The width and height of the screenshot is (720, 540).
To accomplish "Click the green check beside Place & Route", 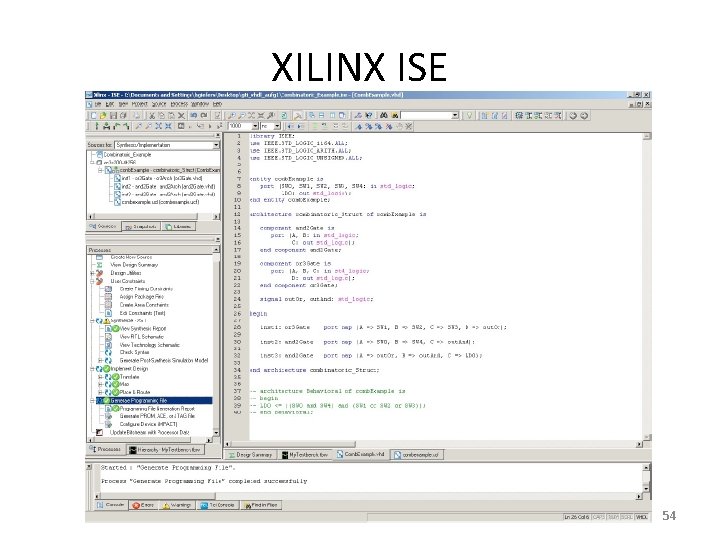I will point(116,392).
